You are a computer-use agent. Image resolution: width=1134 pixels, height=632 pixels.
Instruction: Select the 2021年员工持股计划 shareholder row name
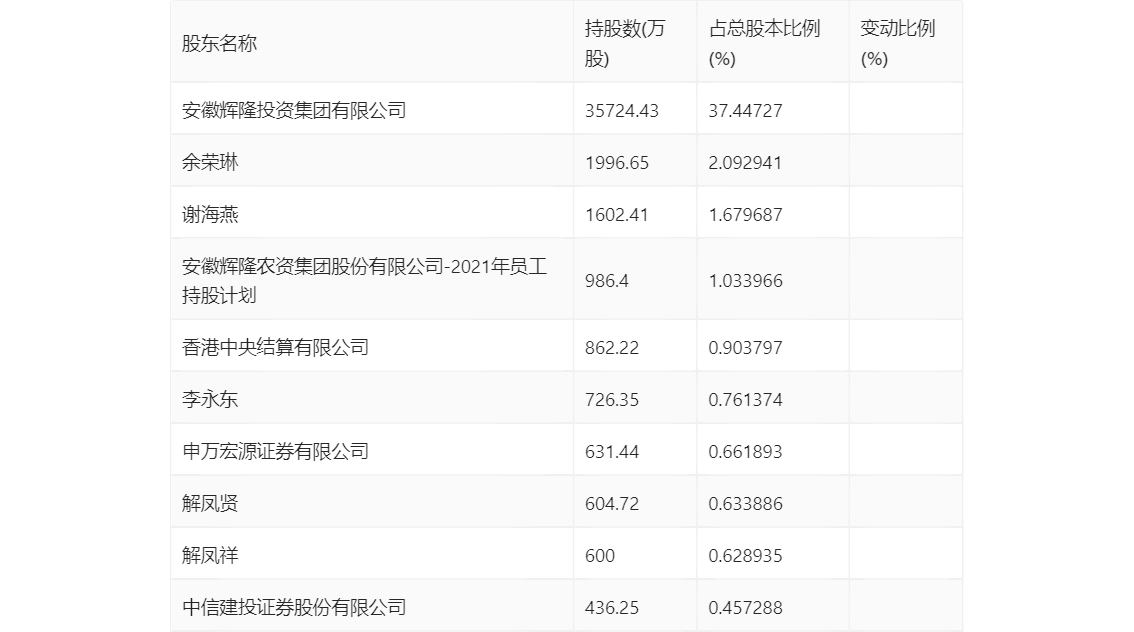click(364, 281)
